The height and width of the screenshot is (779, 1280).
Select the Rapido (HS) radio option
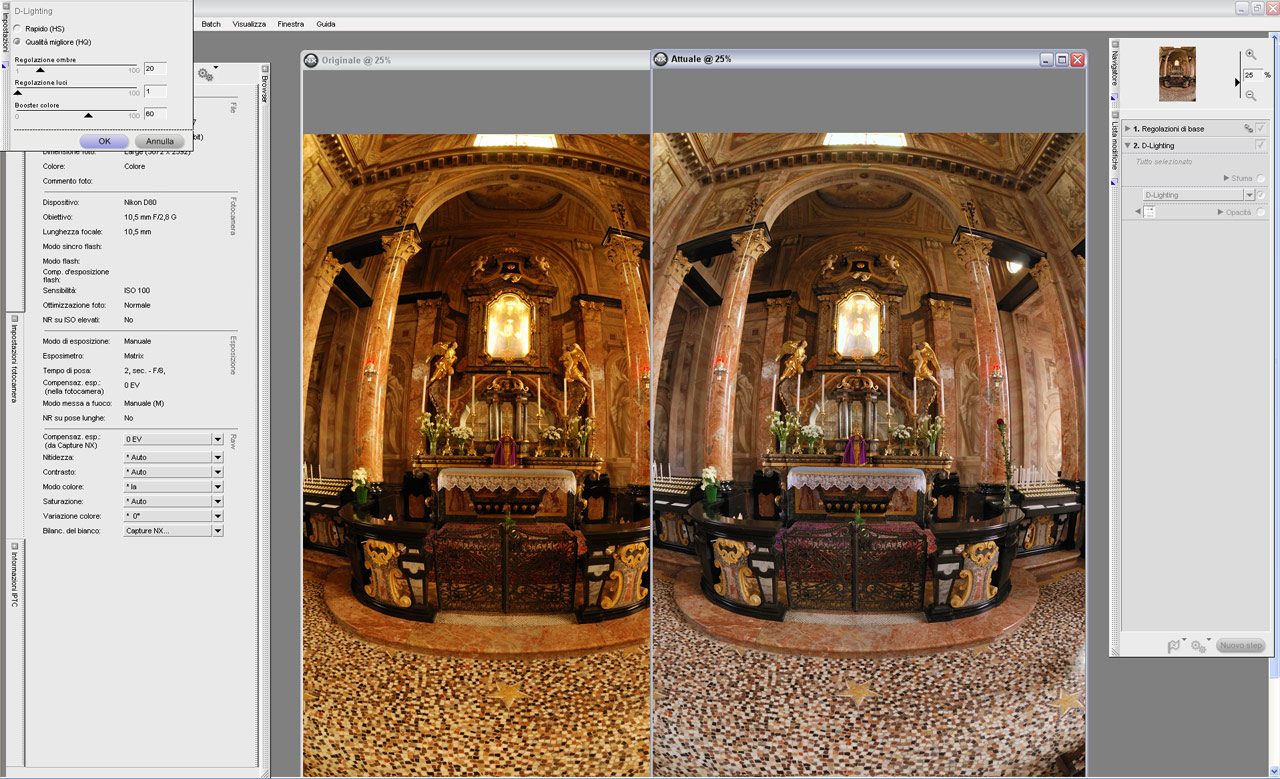[17, 29]
